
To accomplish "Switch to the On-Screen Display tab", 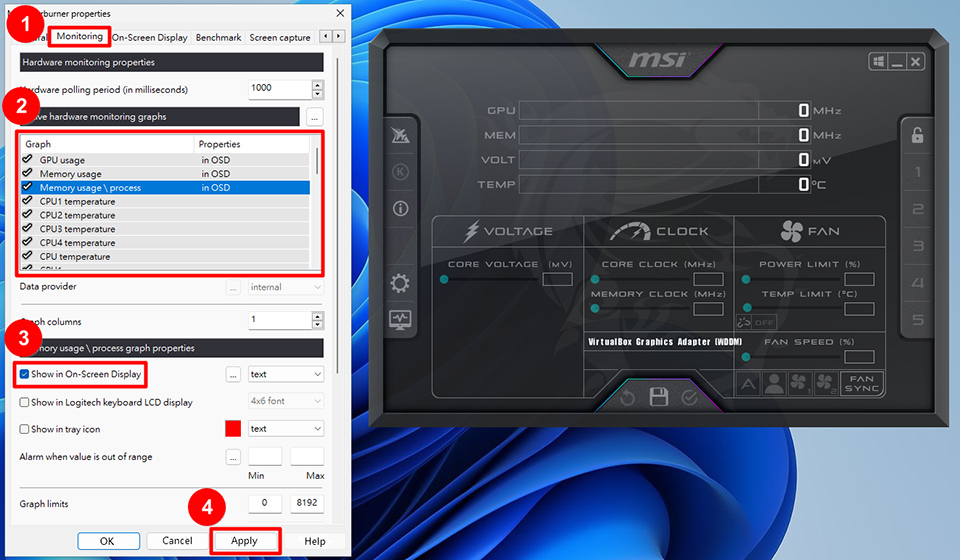I will (150, 38).
